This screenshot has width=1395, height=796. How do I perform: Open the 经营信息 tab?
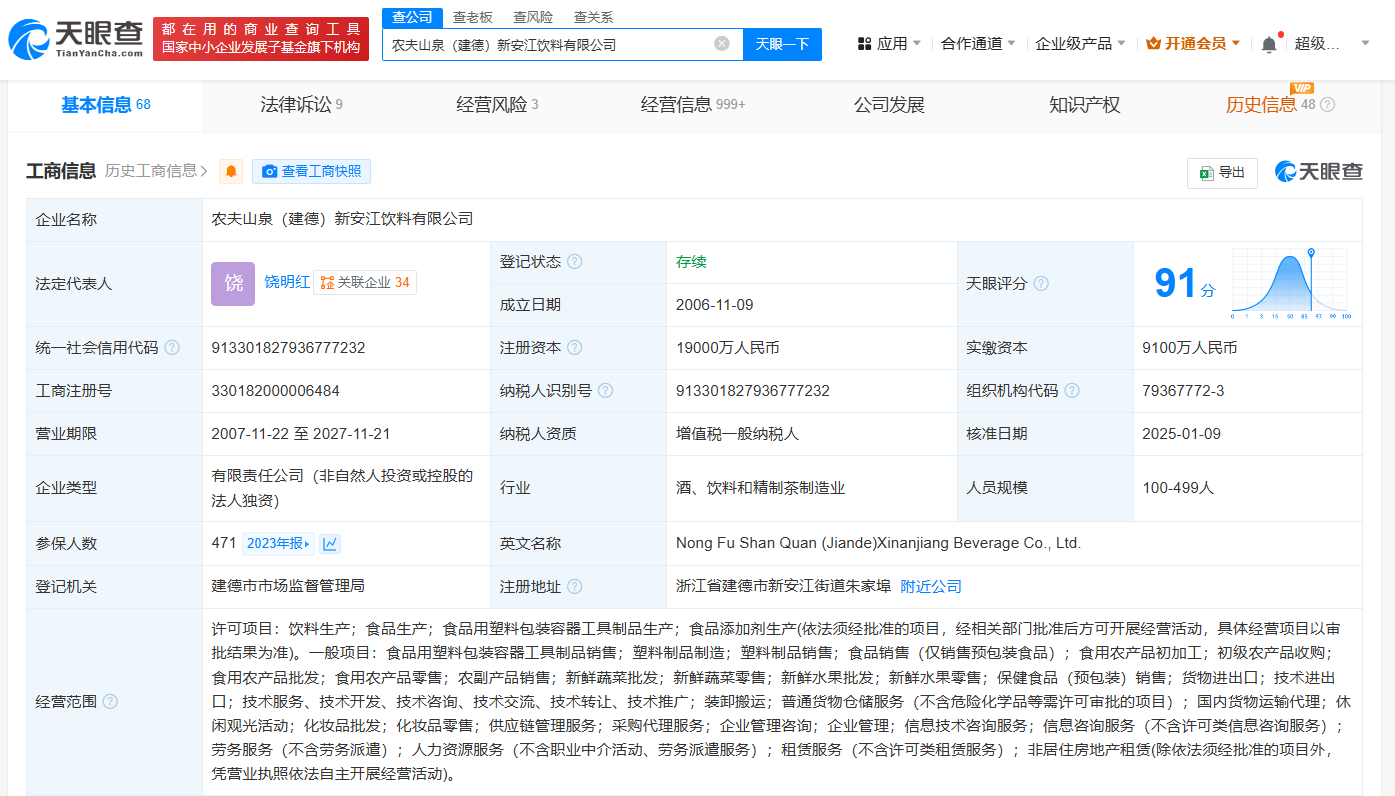tap(693, 105)
